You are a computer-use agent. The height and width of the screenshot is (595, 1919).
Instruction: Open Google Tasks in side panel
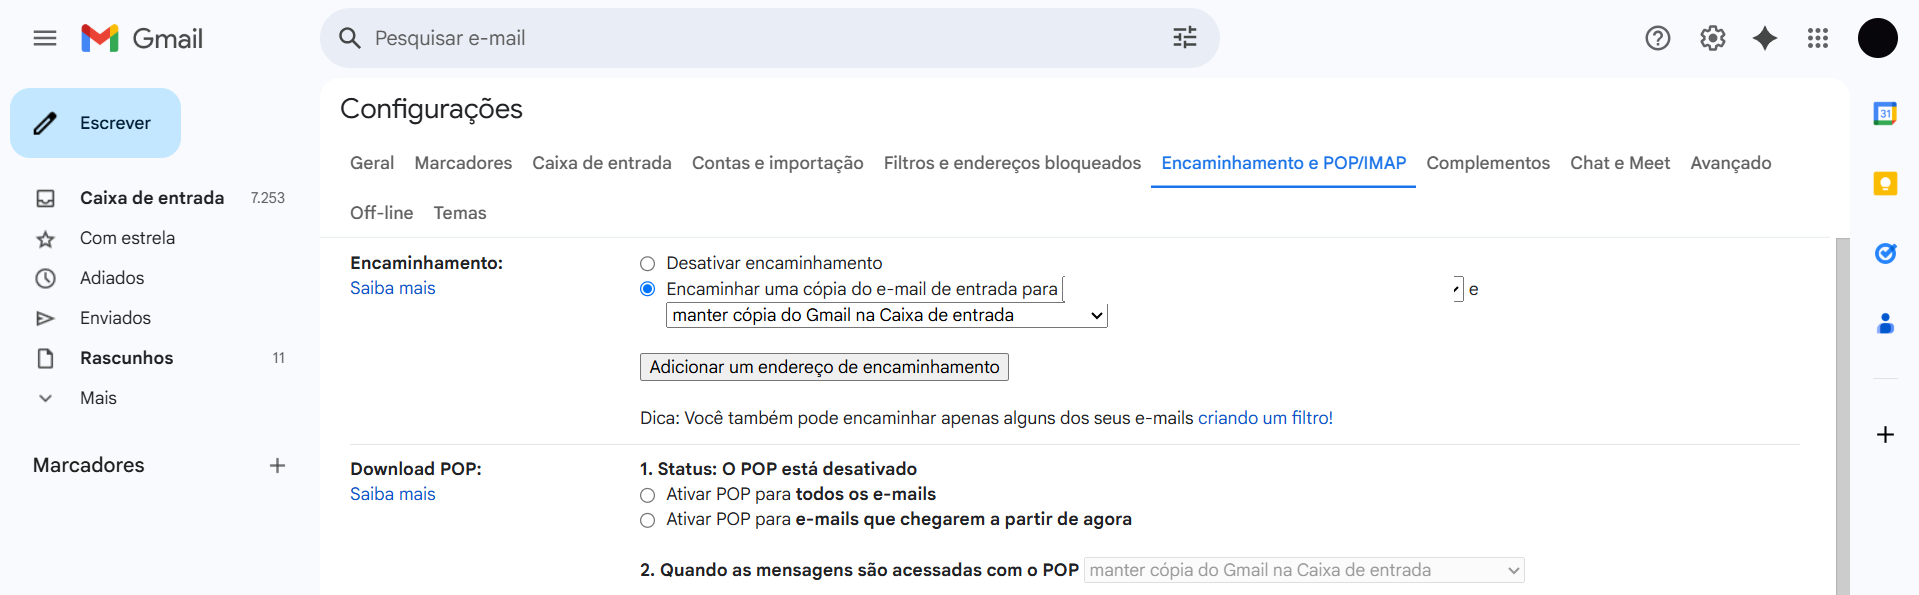(1885, 254)
